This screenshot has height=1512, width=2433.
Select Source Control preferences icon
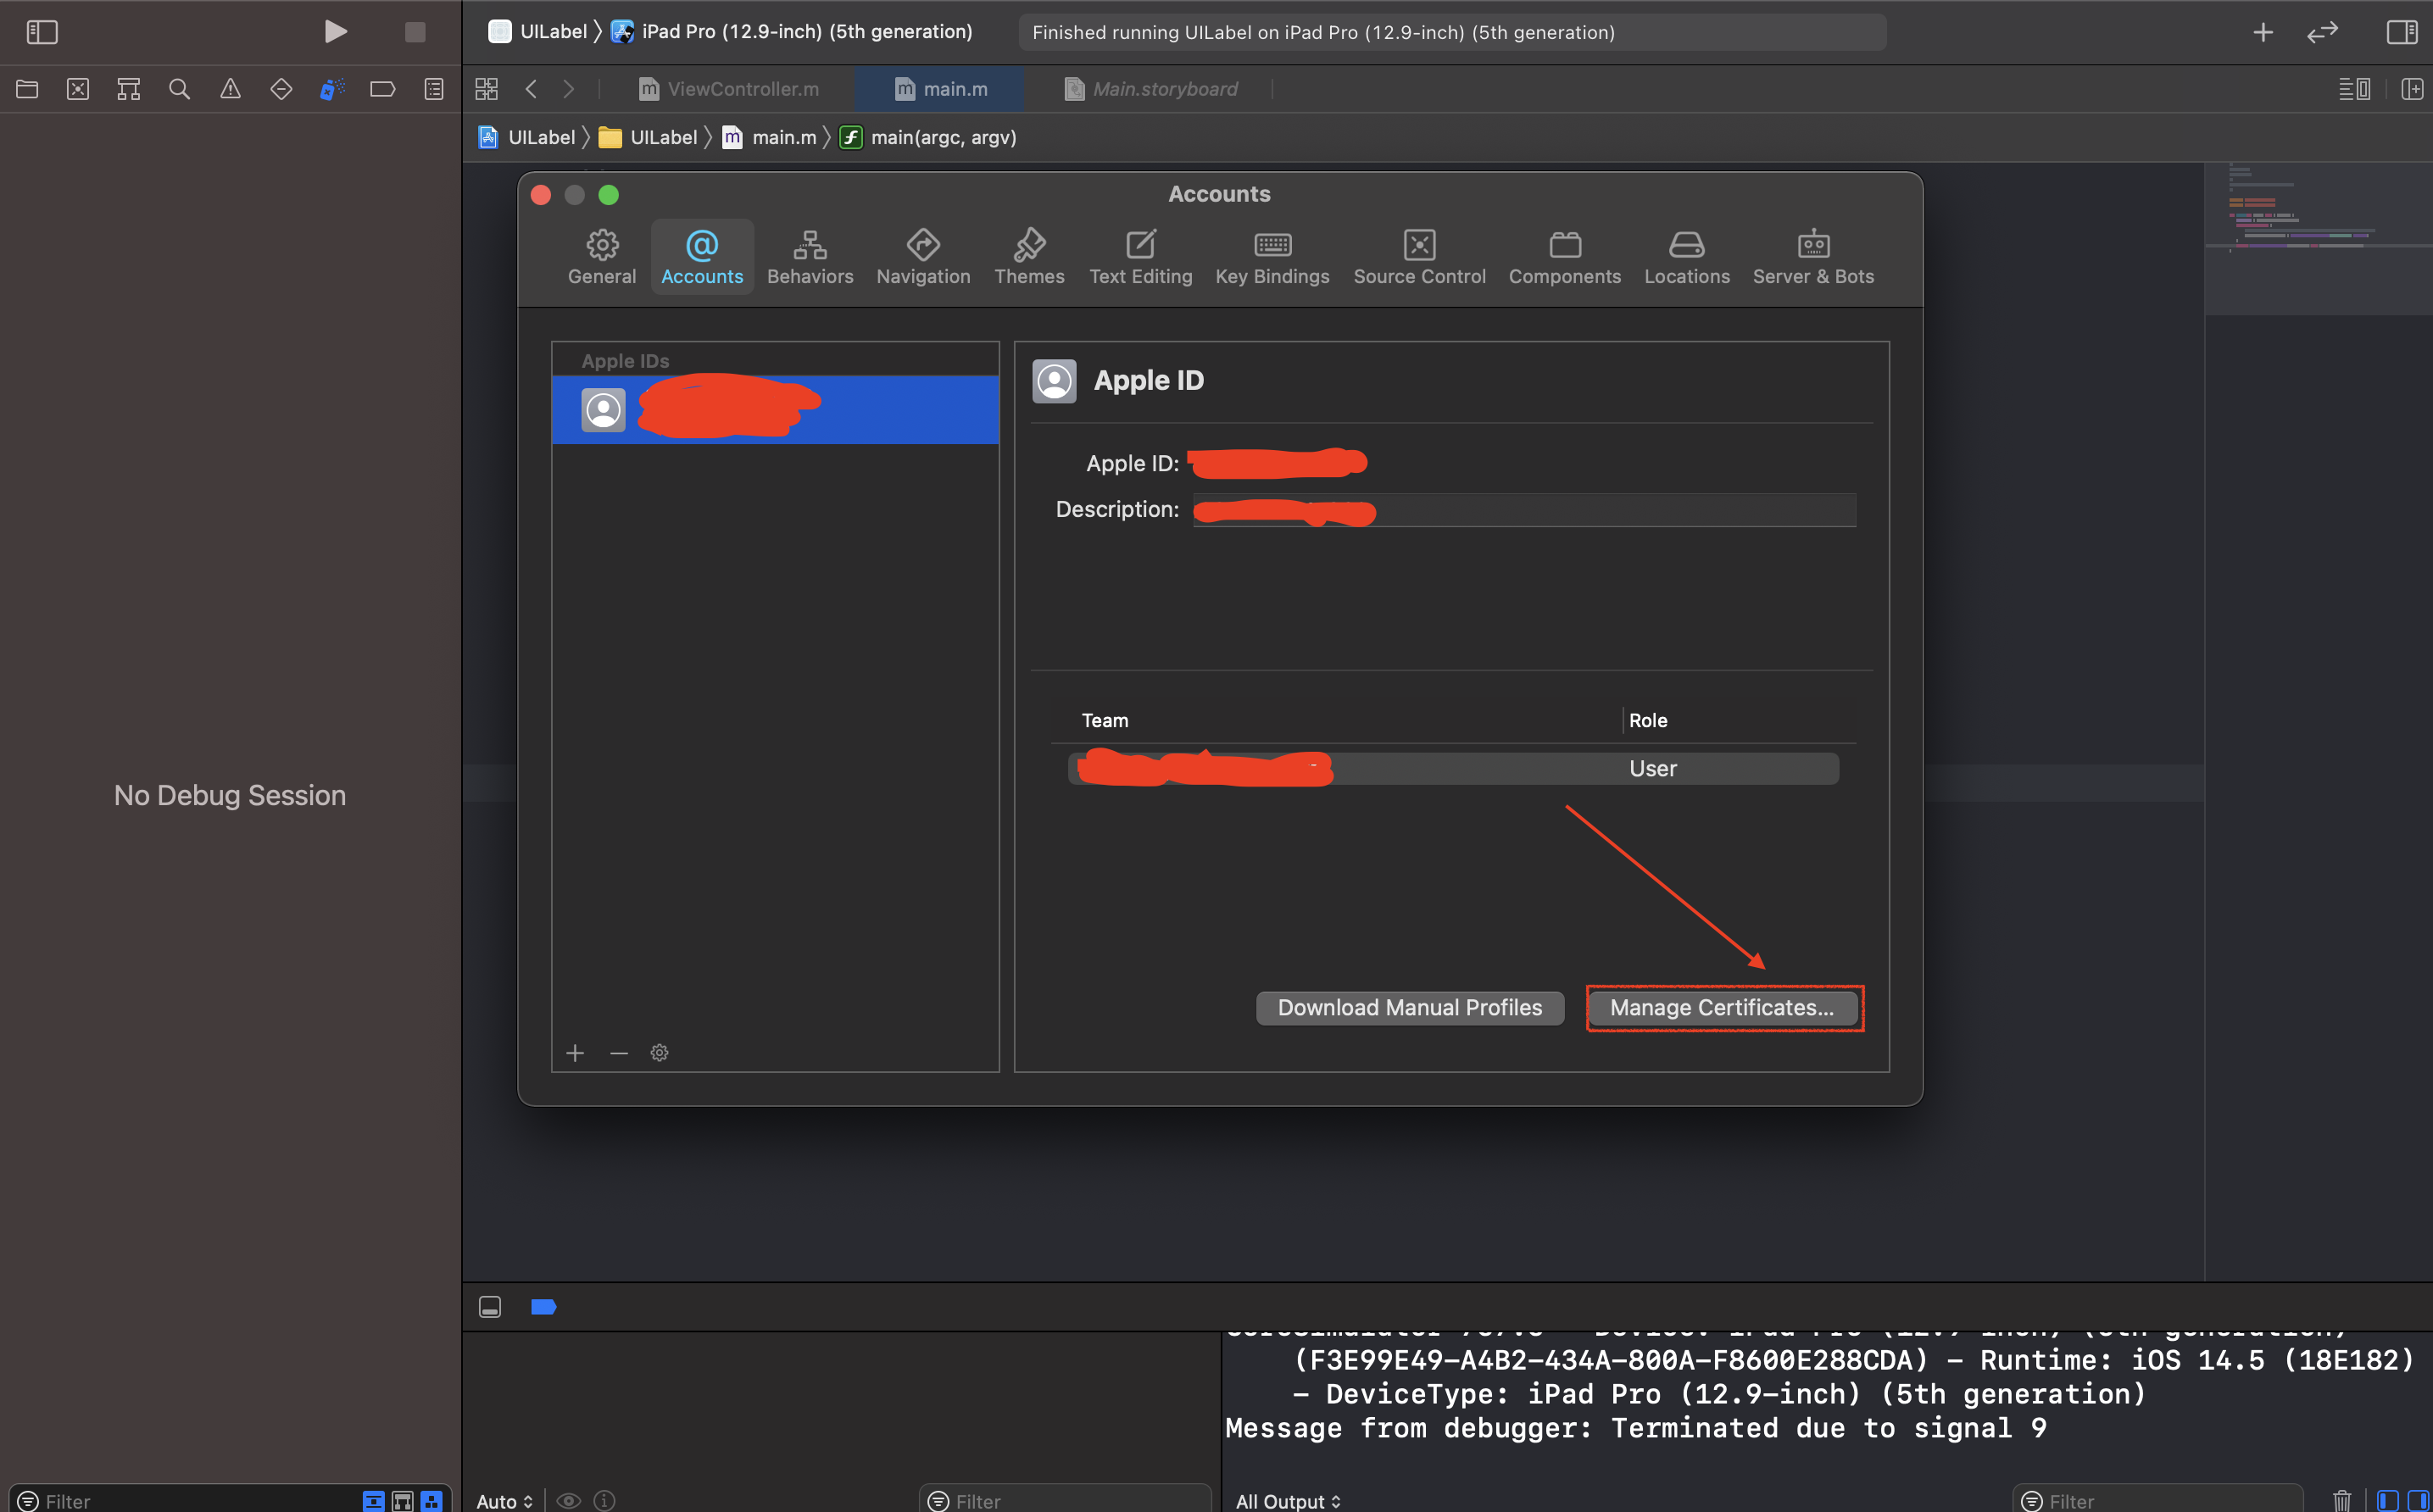pos(1418,257)
